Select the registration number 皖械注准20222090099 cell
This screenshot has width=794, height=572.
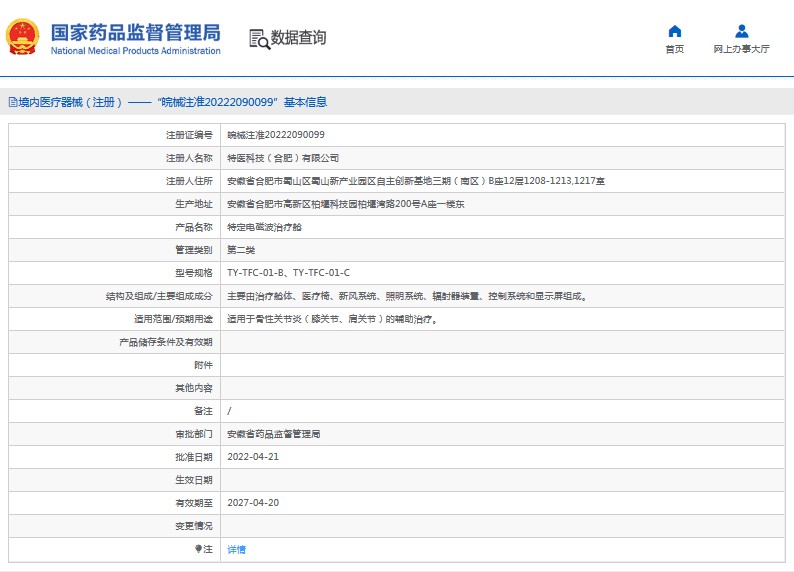tap(275, 134)
